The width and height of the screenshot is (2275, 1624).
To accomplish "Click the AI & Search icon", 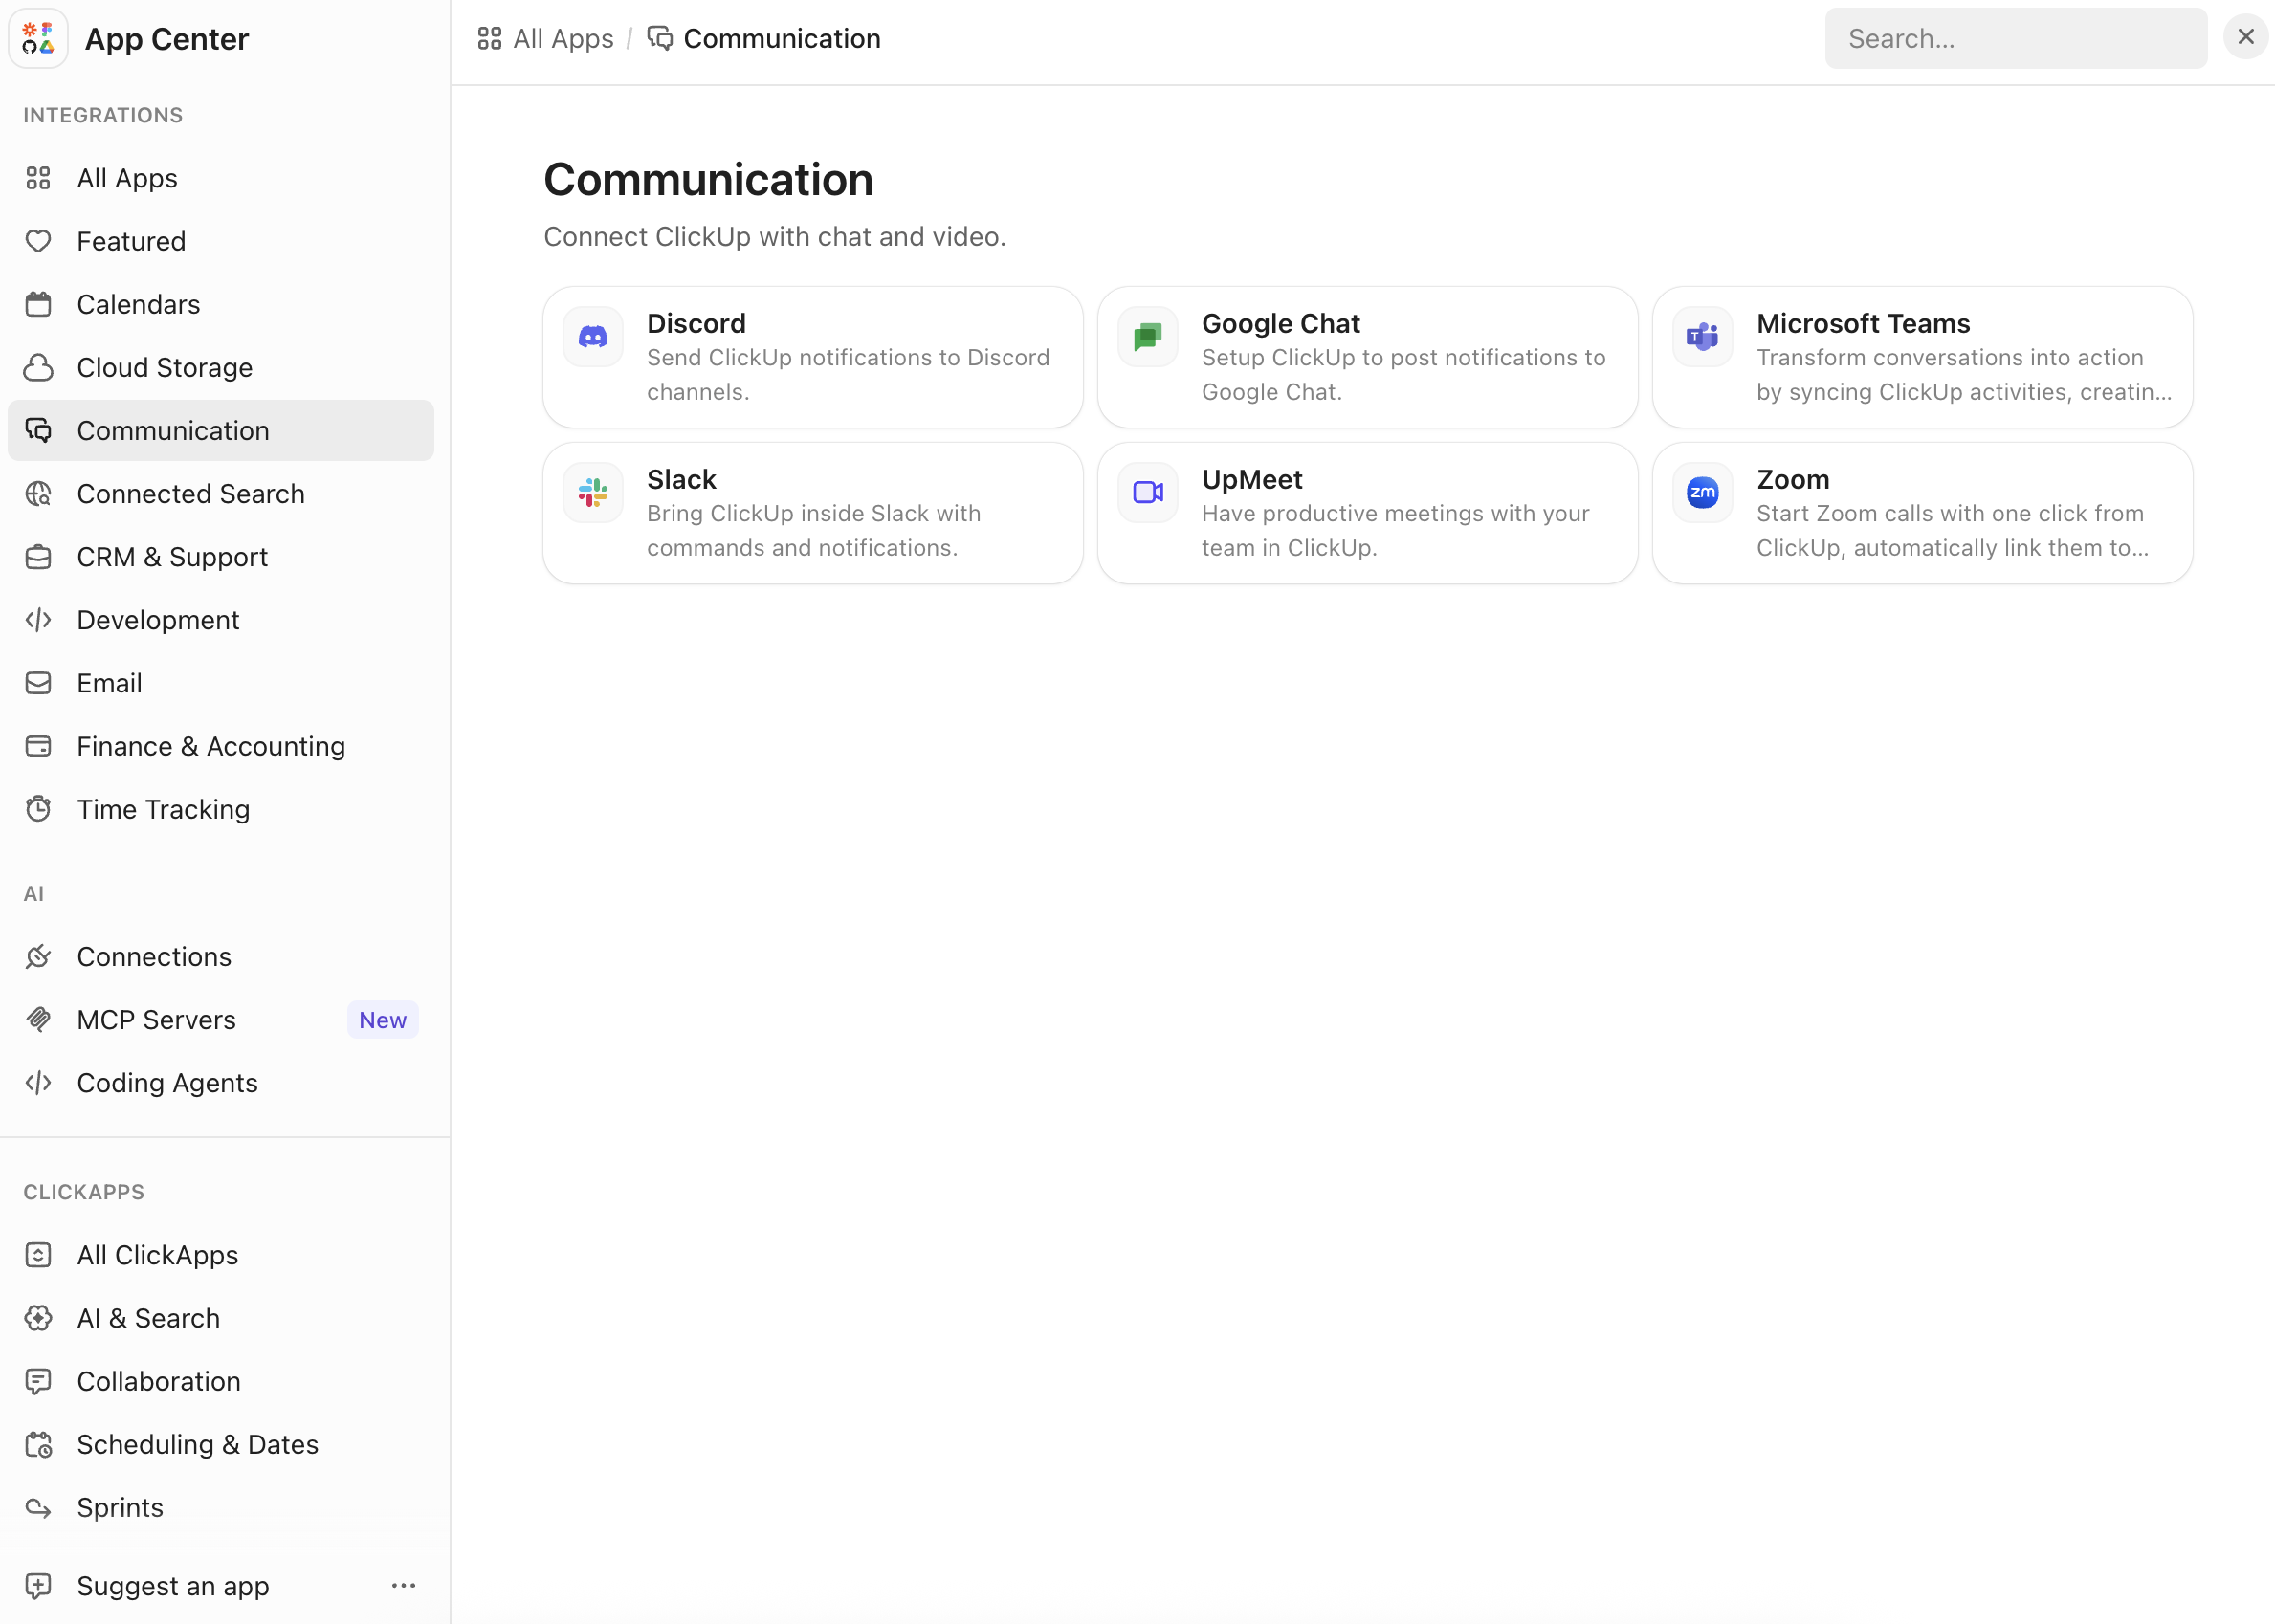I will click(38, 1317).
